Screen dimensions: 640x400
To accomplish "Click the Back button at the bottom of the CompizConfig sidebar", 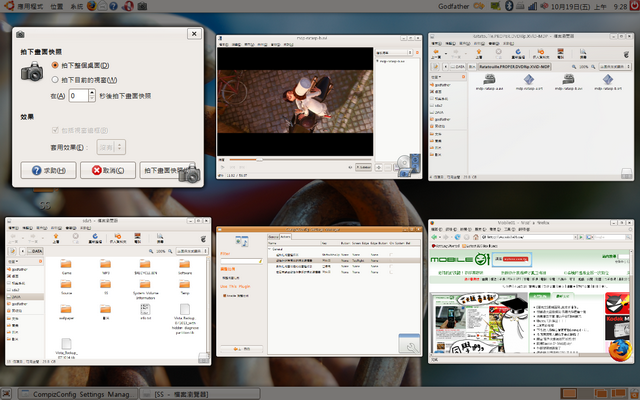I will (x=242, y=349).
